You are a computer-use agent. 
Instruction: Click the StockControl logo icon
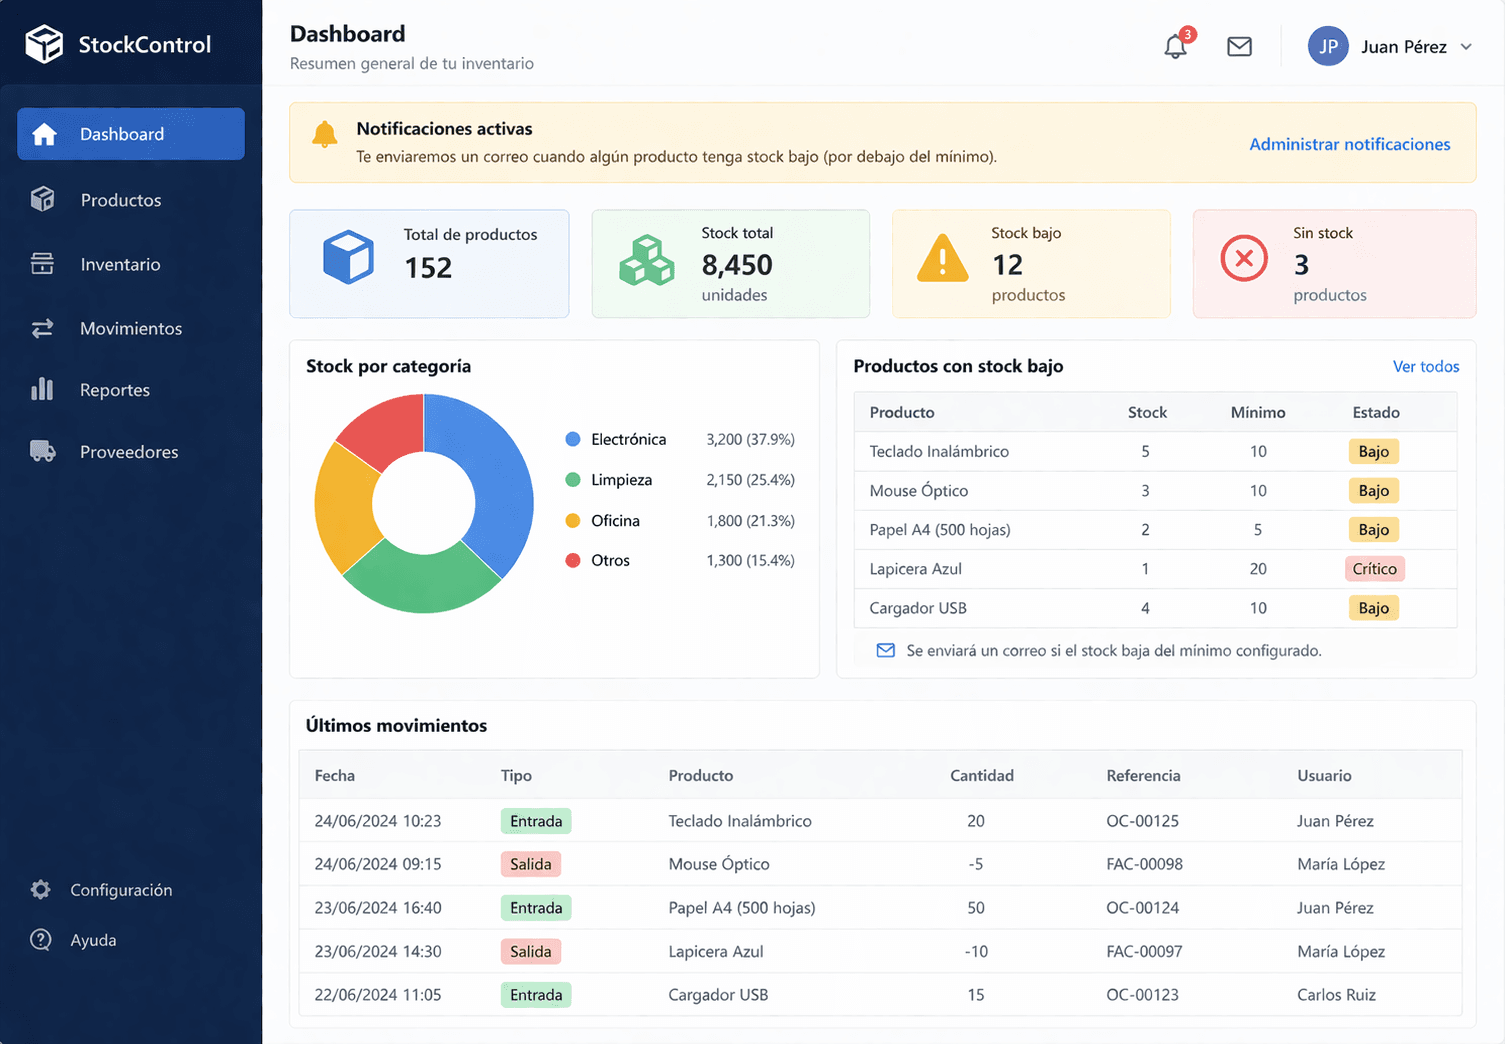pos(44,43)
